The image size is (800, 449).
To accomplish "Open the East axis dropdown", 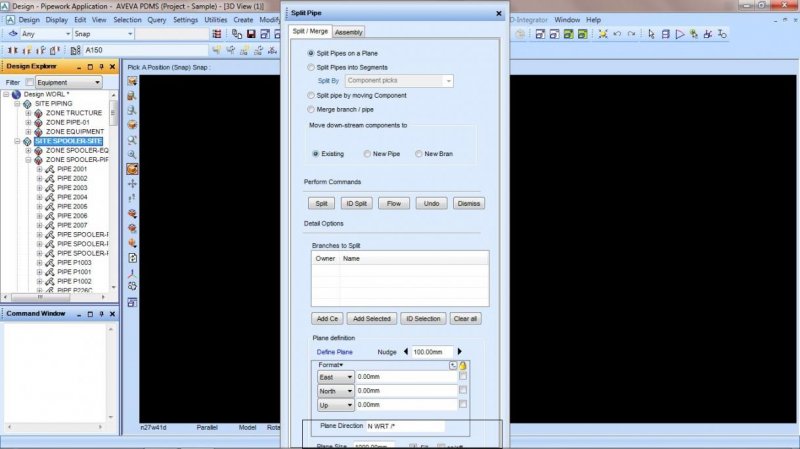I will (x=335, y=377).
